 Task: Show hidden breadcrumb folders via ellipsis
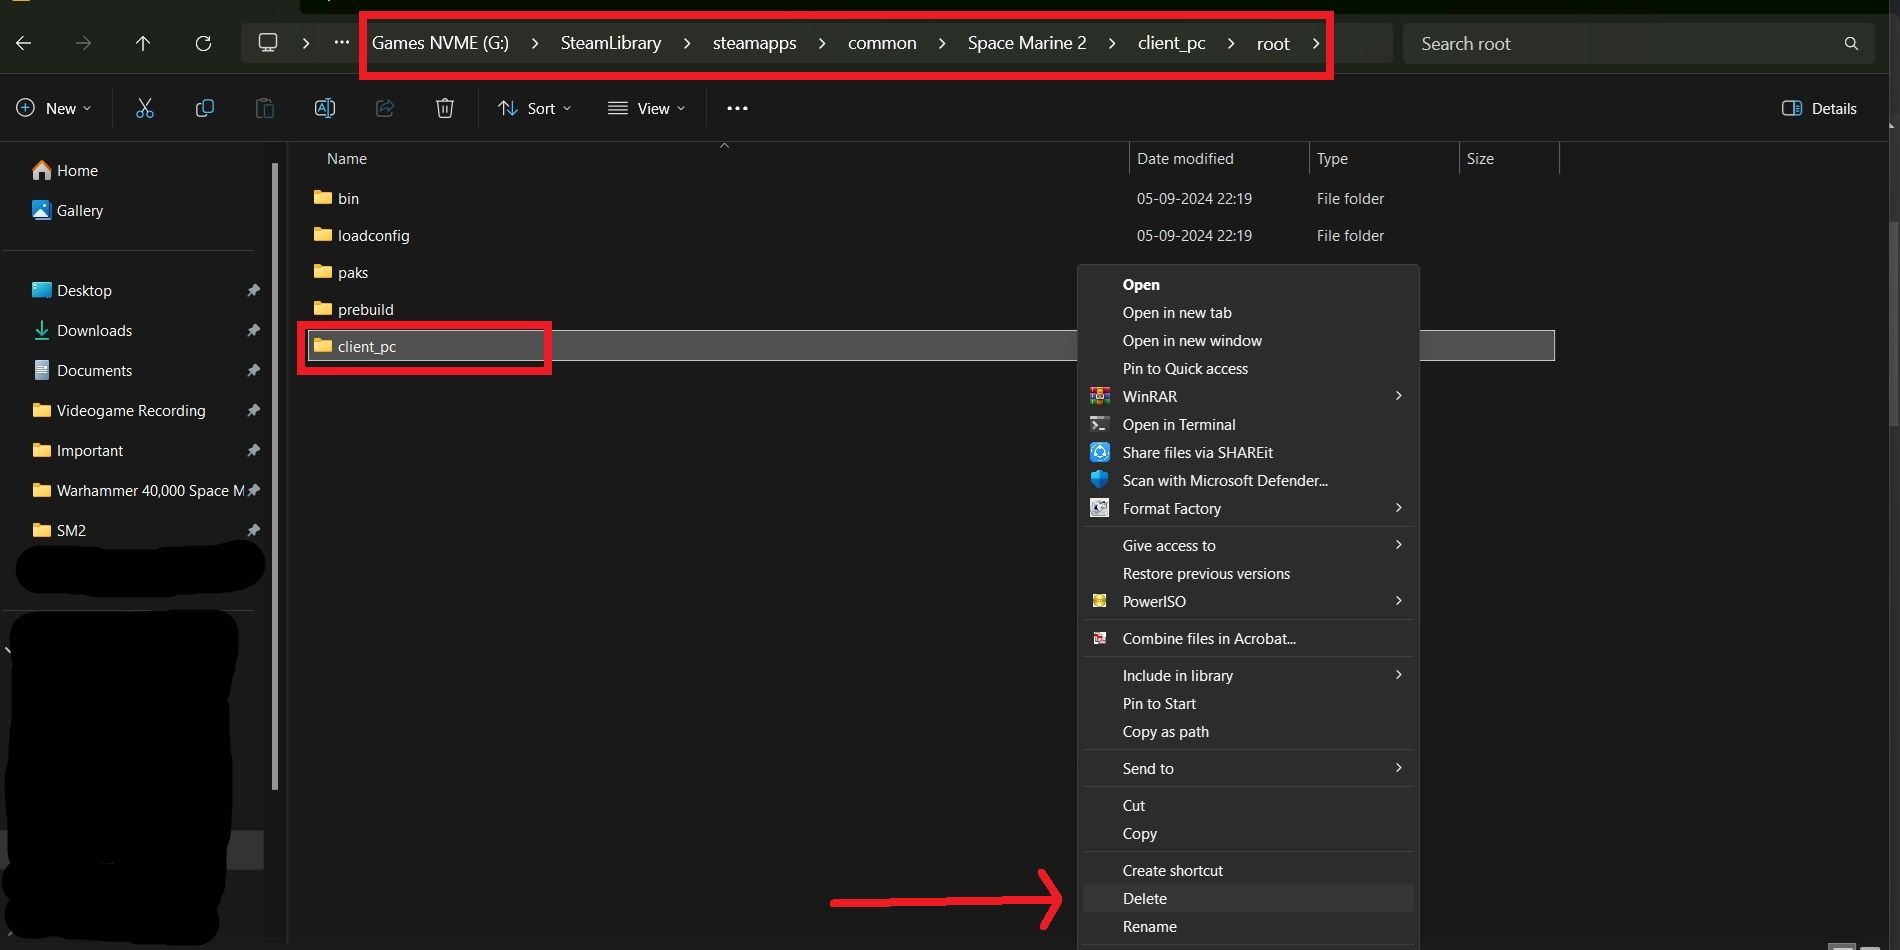tap(342, 43)
